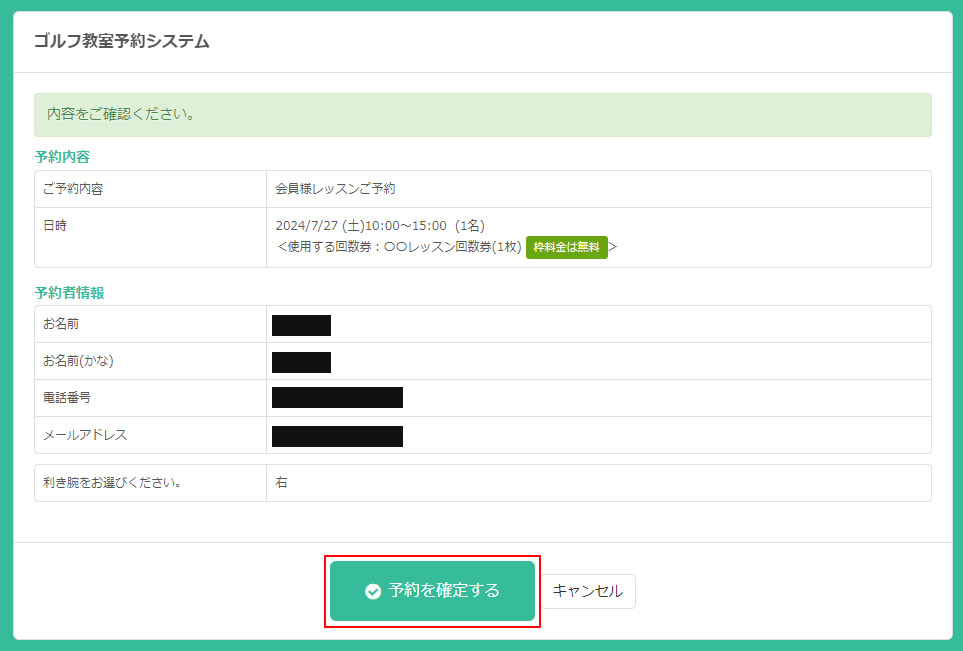Click the 内容をご確認ください notice banner

pos(482,114)
